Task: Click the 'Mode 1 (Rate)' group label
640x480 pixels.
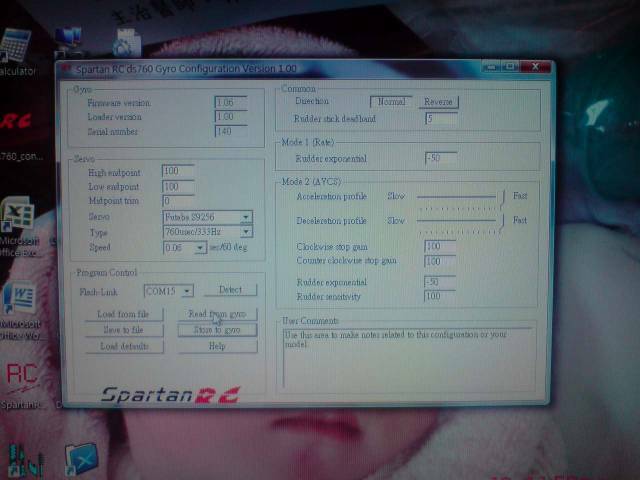Action: click(308, 142)
